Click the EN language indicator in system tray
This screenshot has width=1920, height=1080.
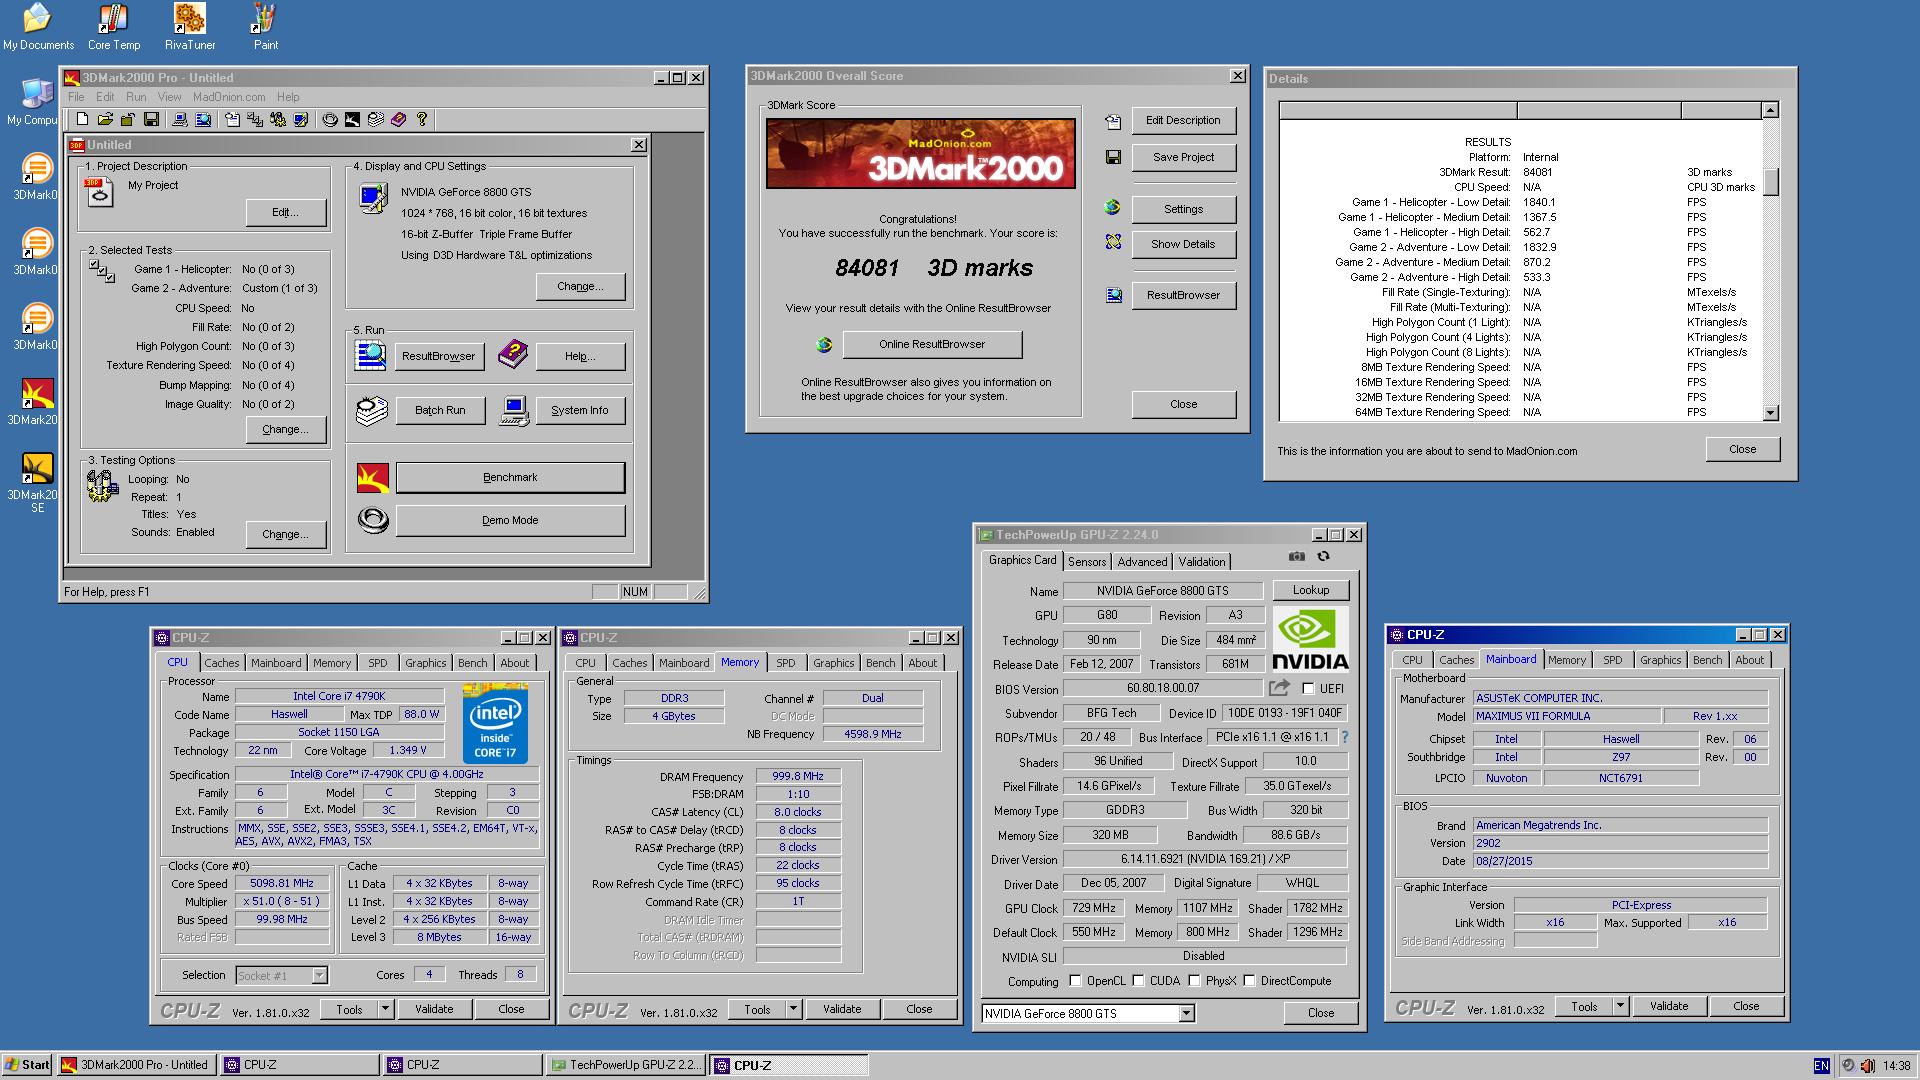(x=1821, y=1066)
